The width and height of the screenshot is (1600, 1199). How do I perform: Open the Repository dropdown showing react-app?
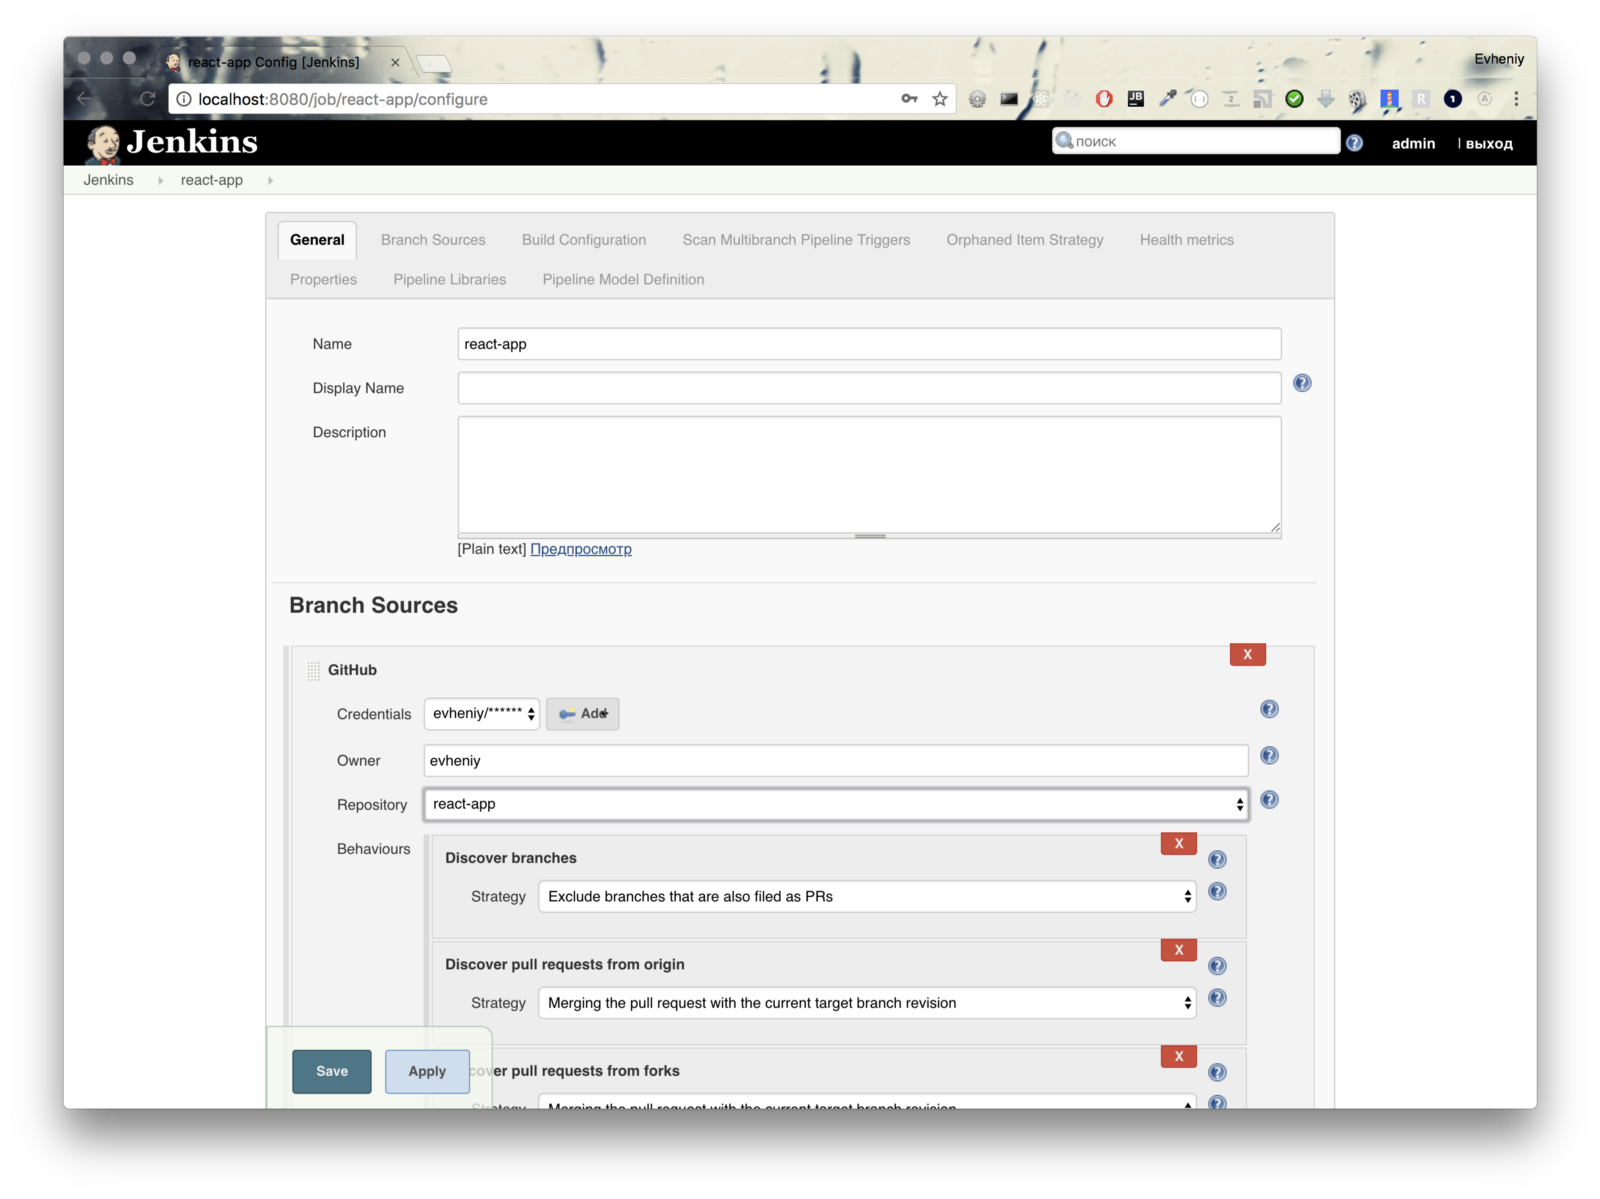pos(836,804)
